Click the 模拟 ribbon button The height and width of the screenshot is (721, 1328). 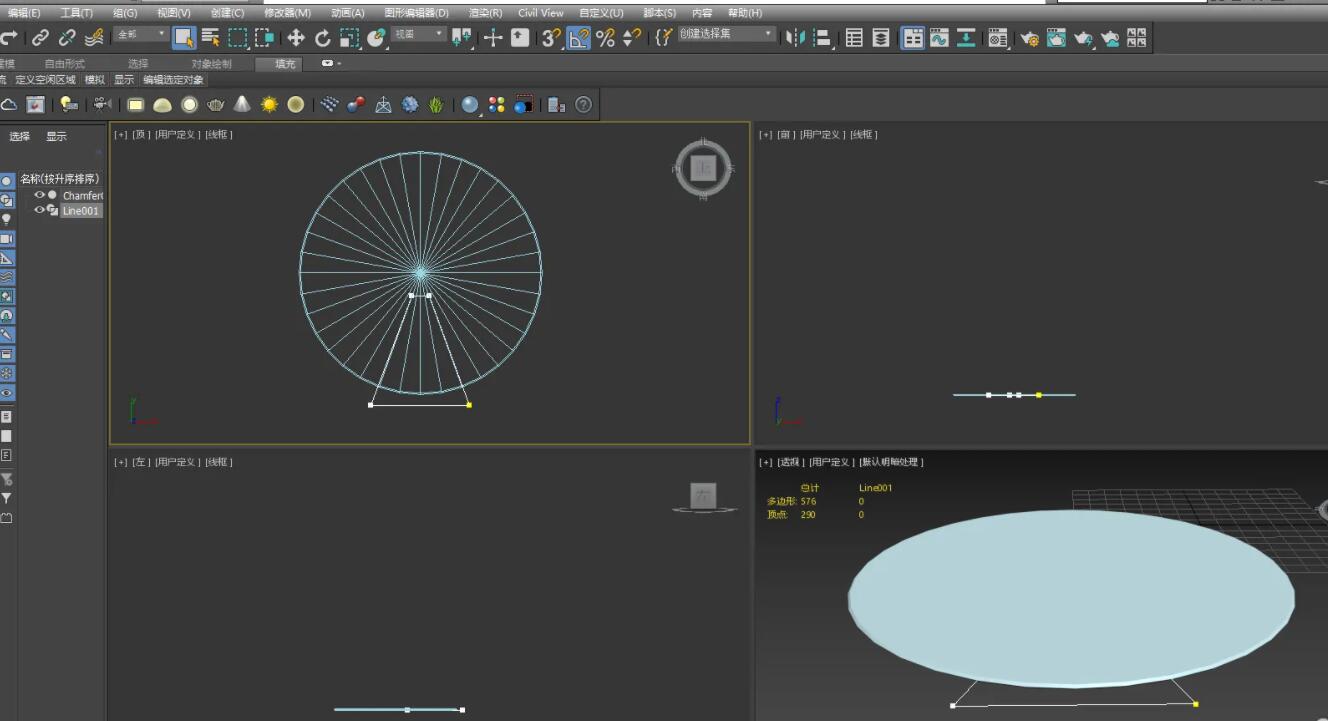pos(94,80)
